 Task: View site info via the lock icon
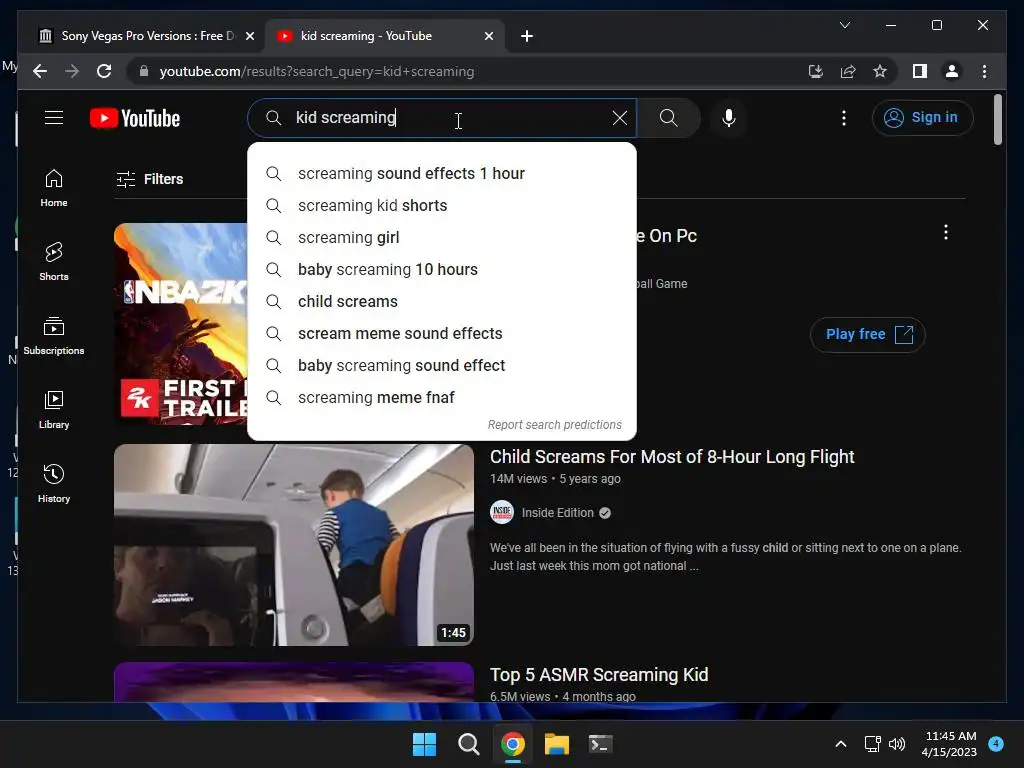tap(144, 71)
